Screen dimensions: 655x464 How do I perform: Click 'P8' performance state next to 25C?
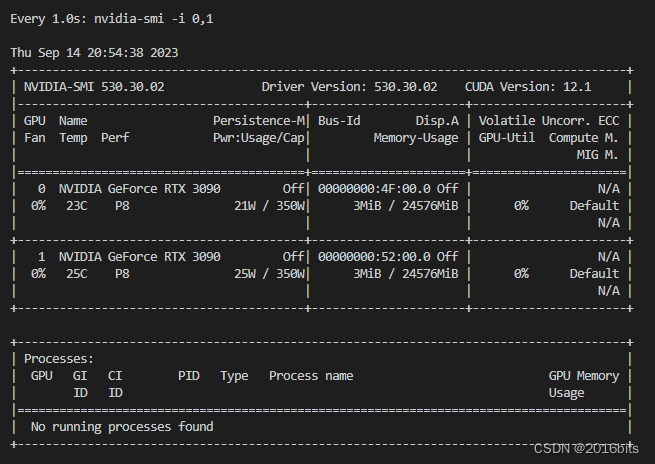point(122,274)
